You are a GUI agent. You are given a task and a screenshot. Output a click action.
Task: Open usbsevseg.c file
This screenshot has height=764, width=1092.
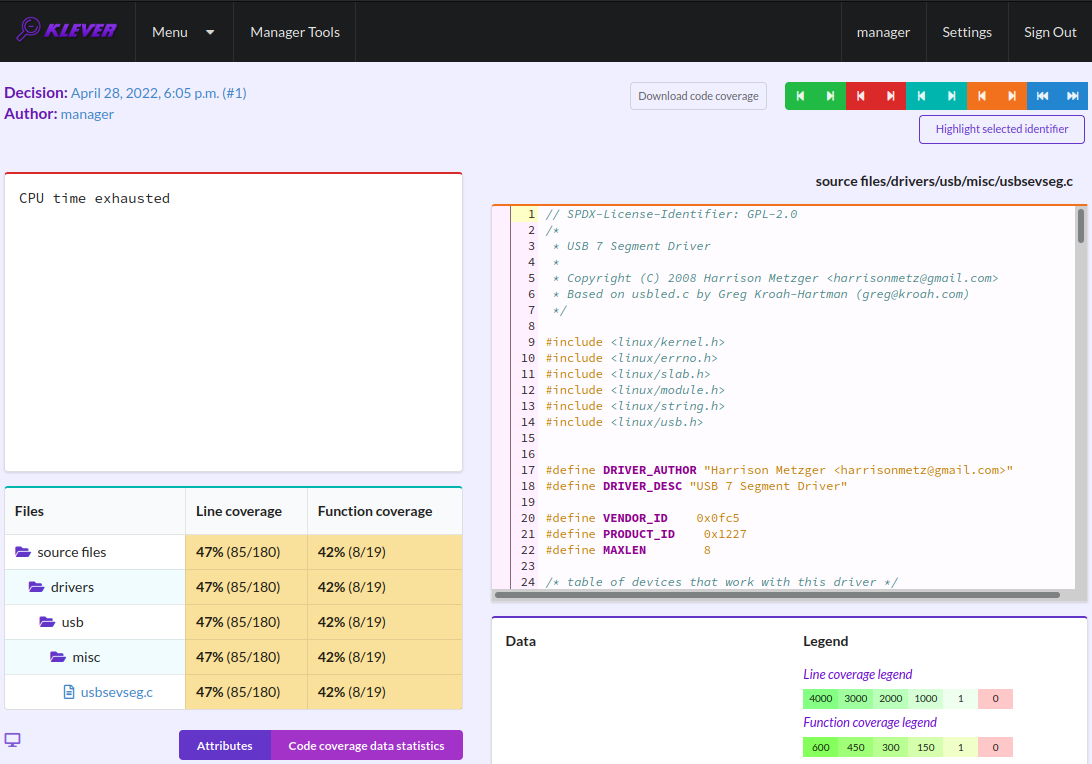[x=116, y=692]
